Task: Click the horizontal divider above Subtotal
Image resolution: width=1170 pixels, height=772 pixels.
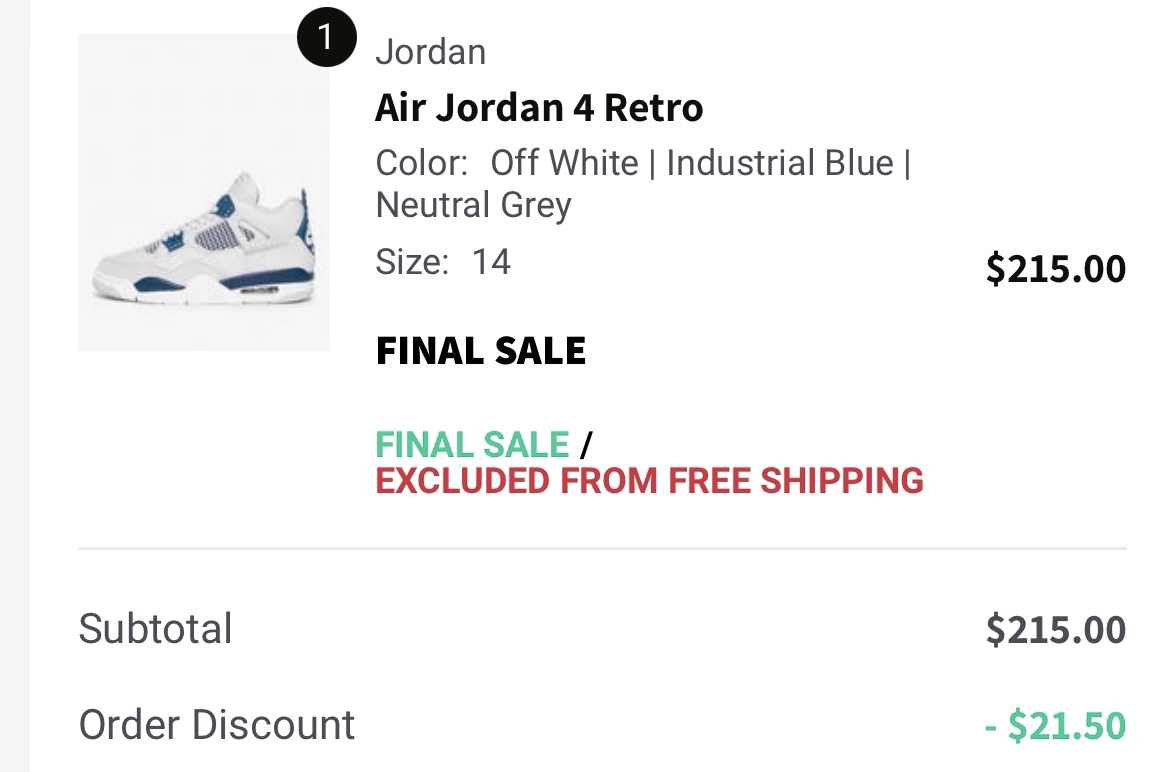Action: click(x=602, y=548)
